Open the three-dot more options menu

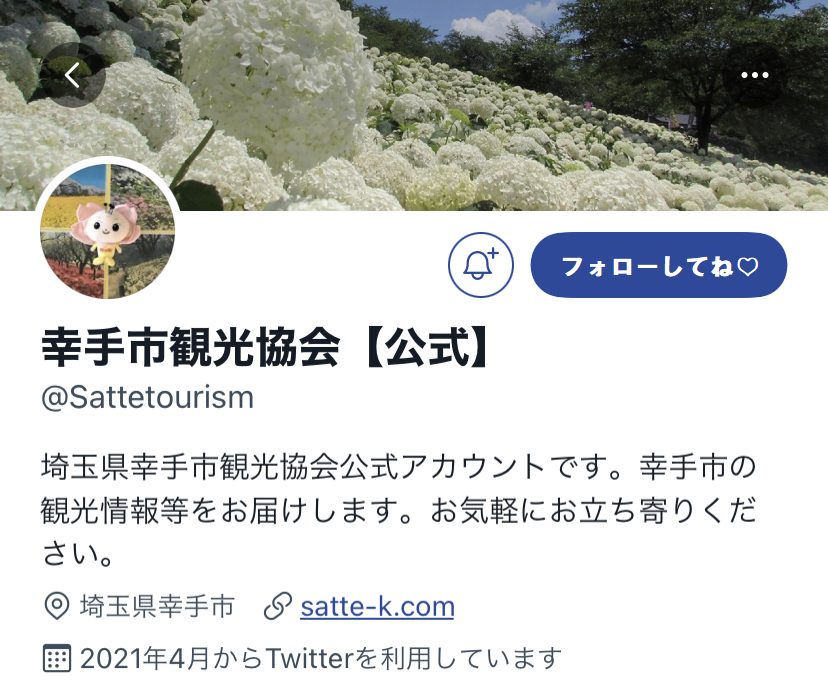pyautogui.click(x=755, y=75)
